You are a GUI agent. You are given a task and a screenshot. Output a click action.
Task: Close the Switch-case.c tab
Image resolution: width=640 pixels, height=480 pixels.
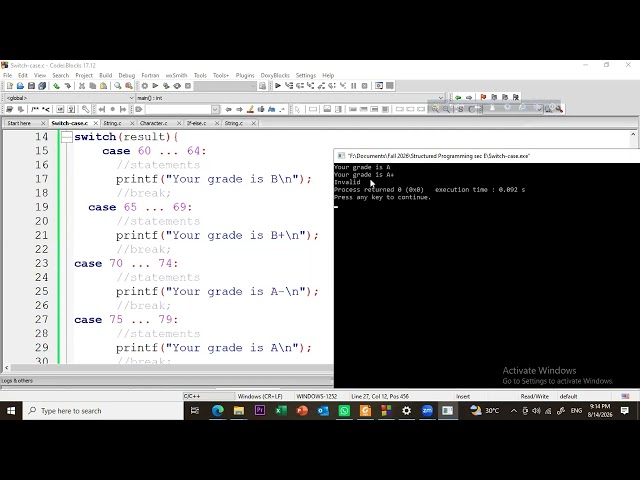point(96,123)
